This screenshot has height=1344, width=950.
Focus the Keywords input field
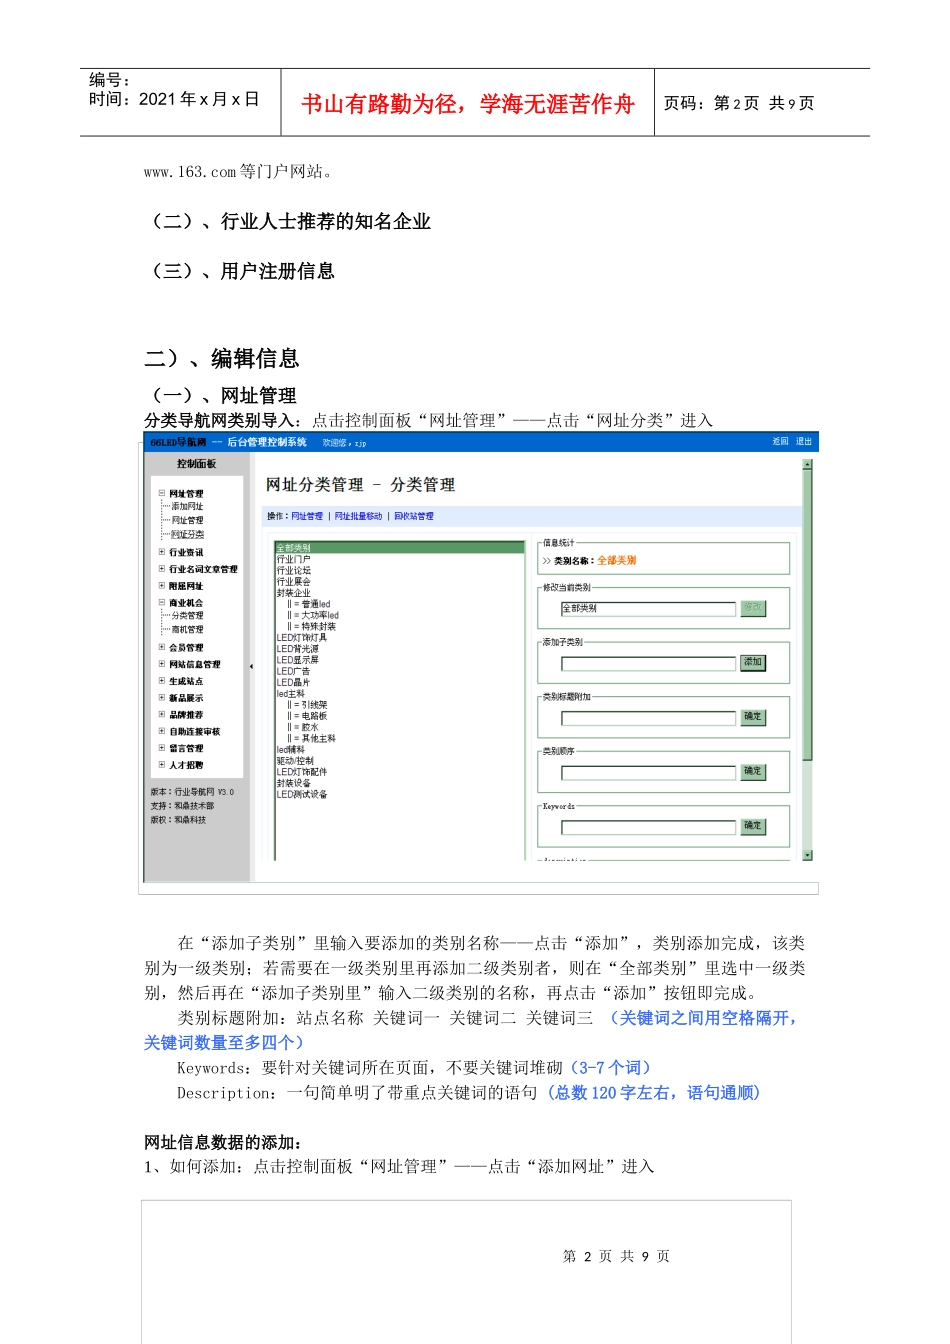pyautogui.click(x=648, y=828)
